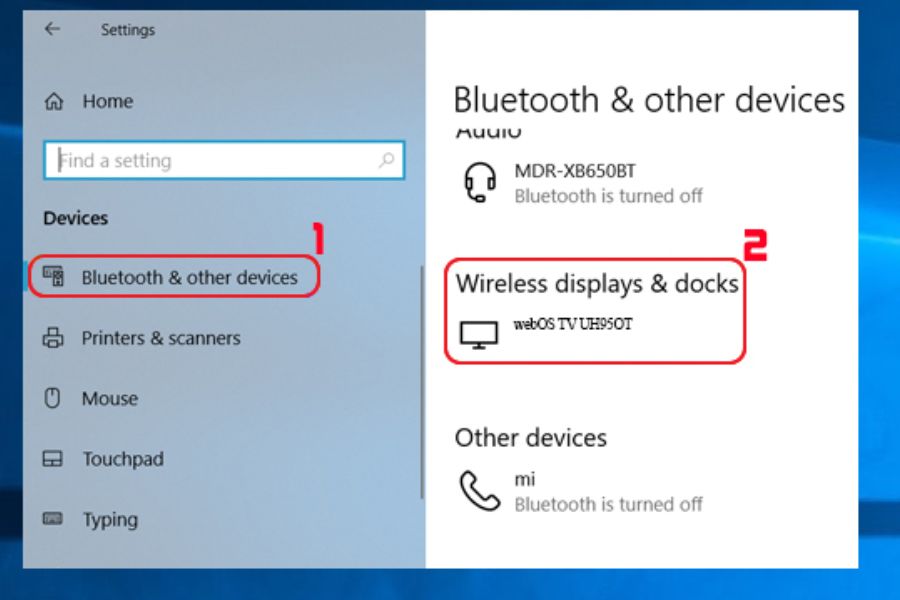Click the Bluetooth & other devices sidebar icon
The width and height of the screenshot is (900, 600).
53,277
